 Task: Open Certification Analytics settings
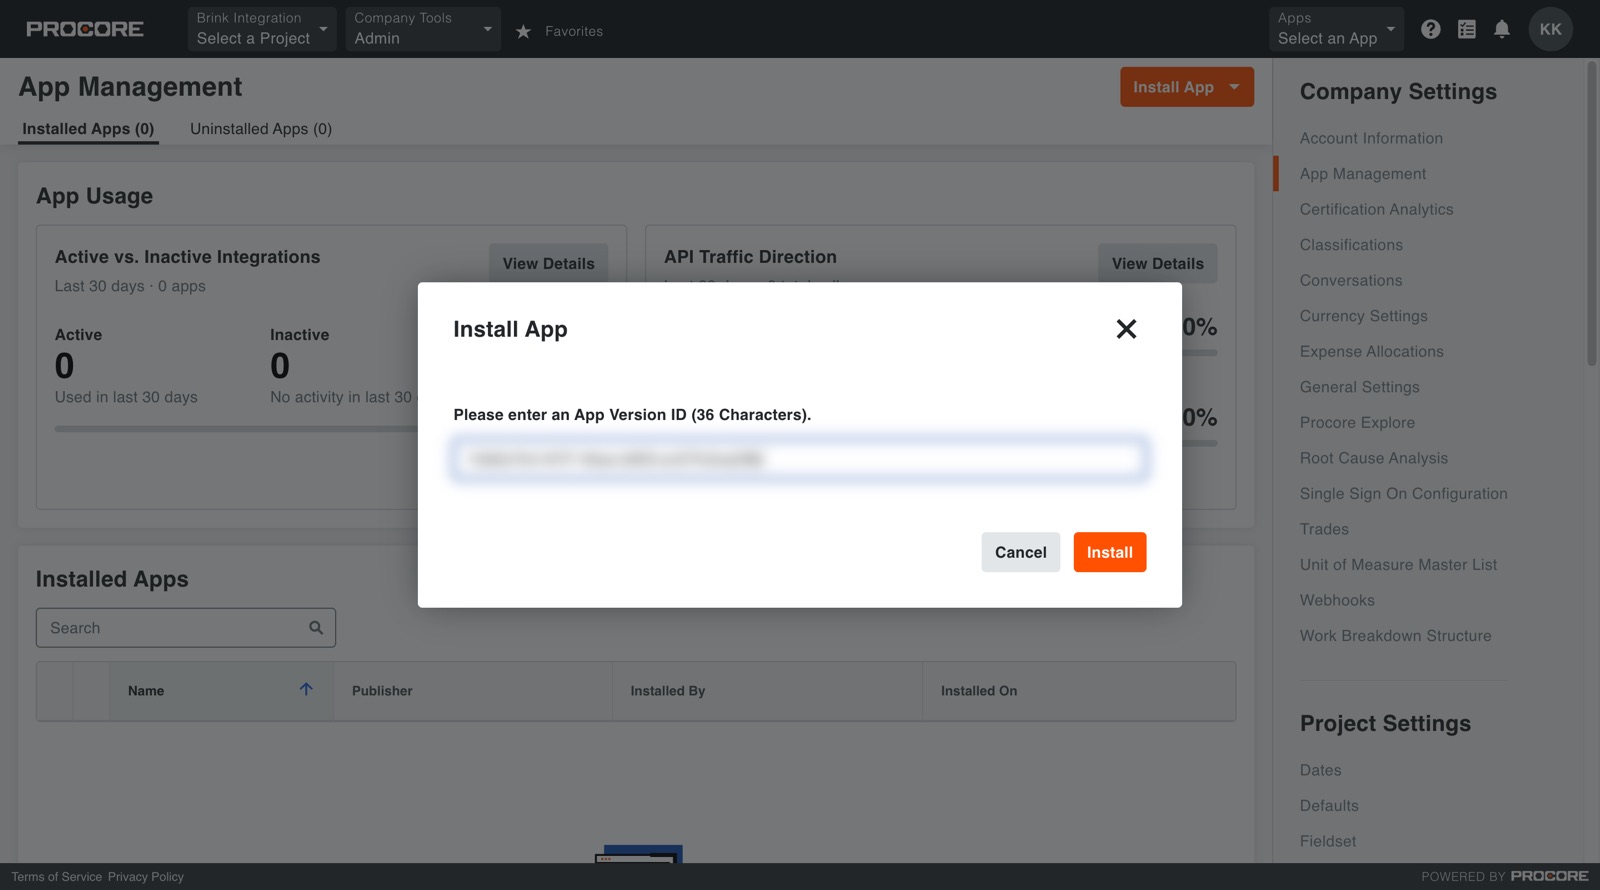(x=1376, y=209)
